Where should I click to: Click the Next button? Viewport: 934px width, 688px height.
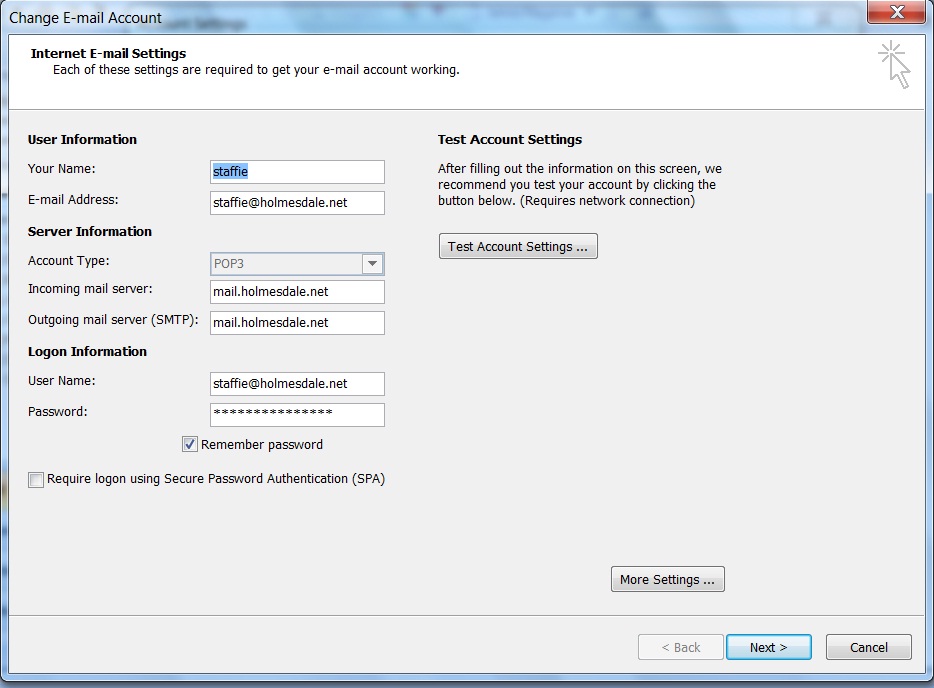(768, 647)
